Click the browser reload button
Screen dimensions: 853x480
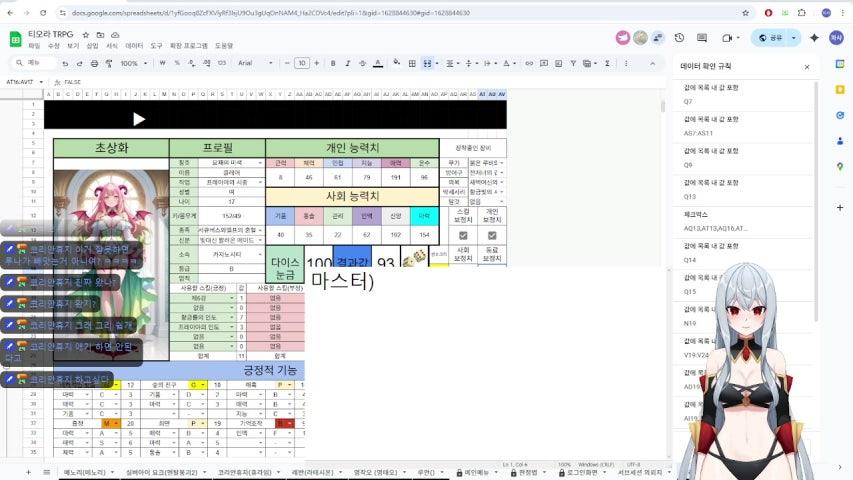[x=43, y=13]
